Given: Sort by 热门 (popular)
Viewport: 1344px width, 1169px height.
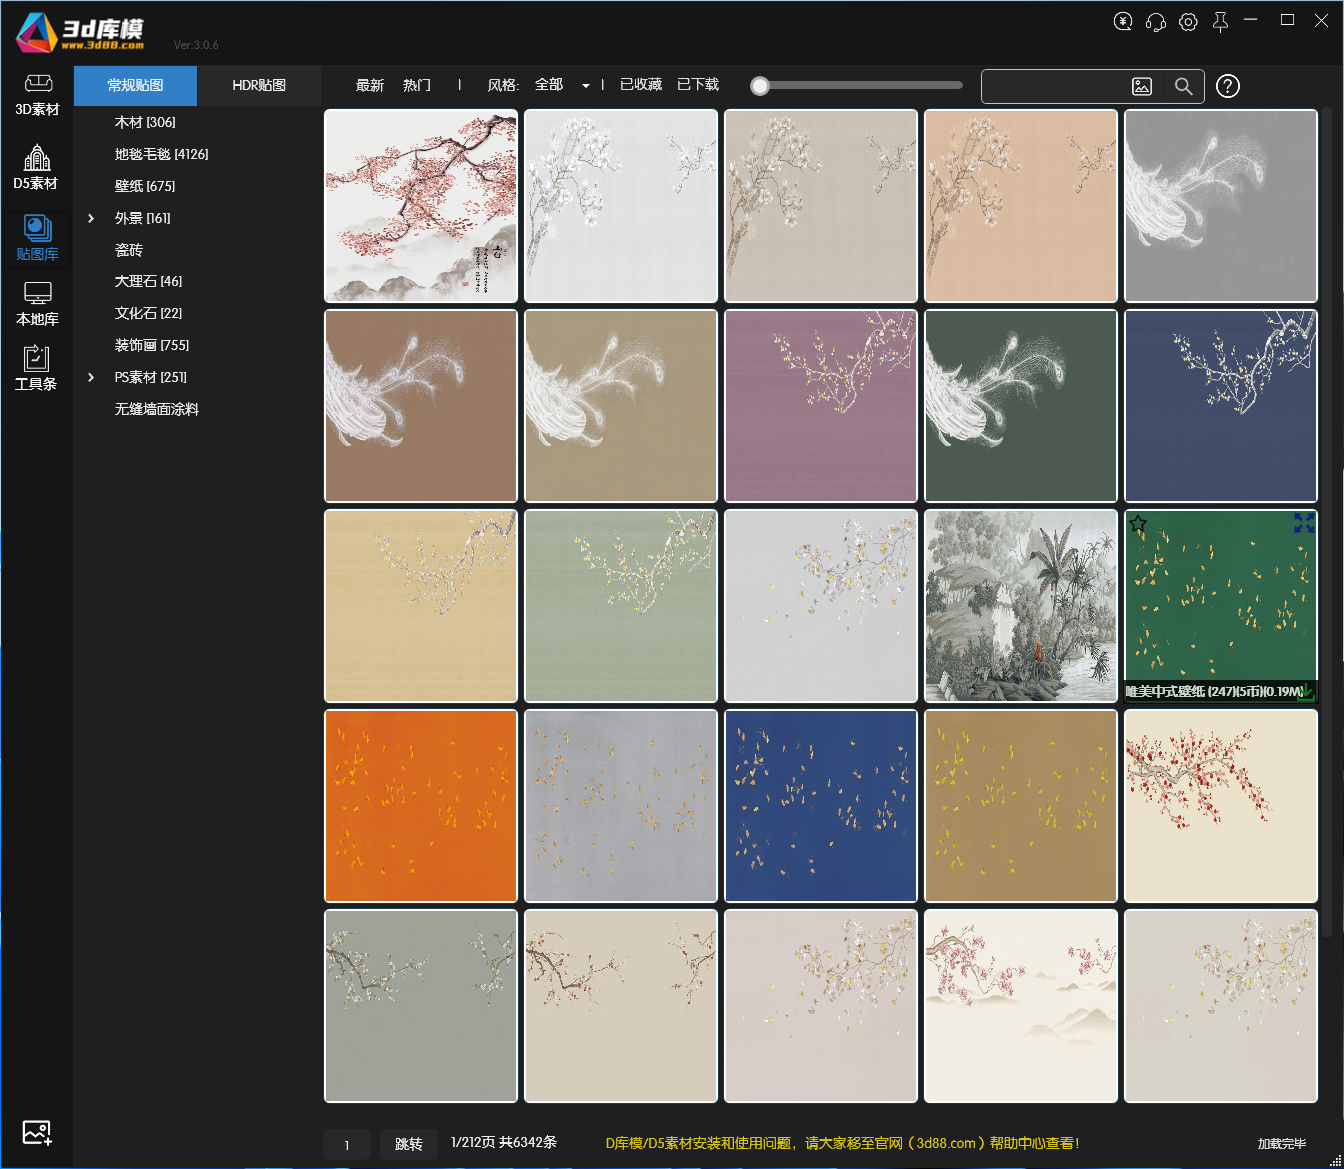Looking at the screenshot, I should pos(417,86).
